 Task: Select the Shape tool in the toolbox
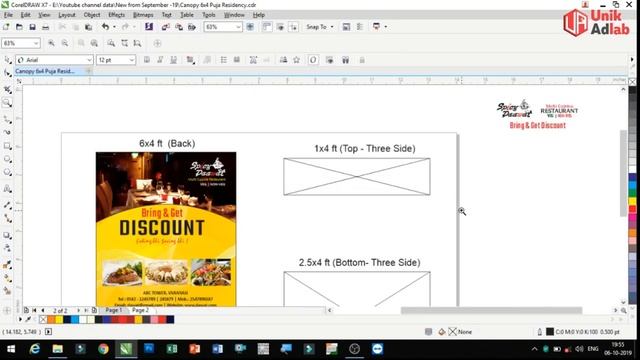[x=7, y=73]
